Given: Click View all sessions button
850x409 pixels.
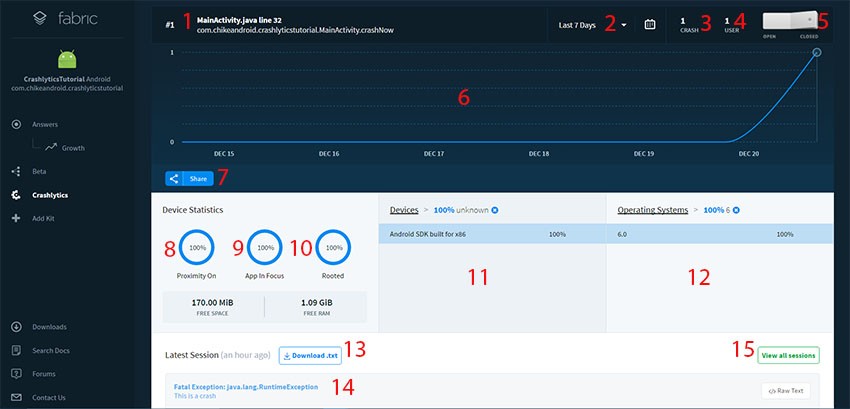Looking at the screenshot, I should [x=788, y=356].
